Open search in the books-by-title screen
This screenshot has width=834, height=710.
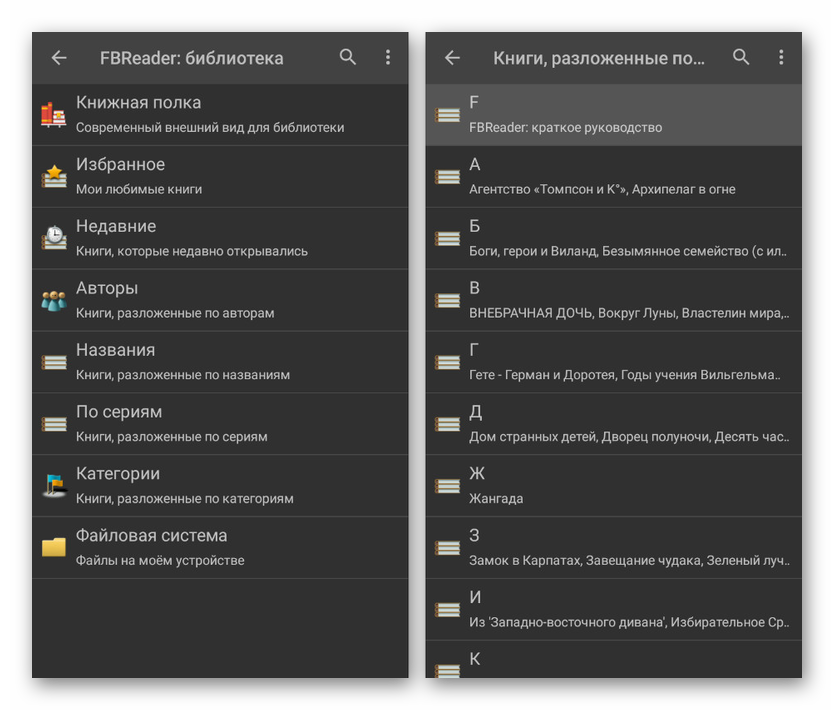[741, 57]
